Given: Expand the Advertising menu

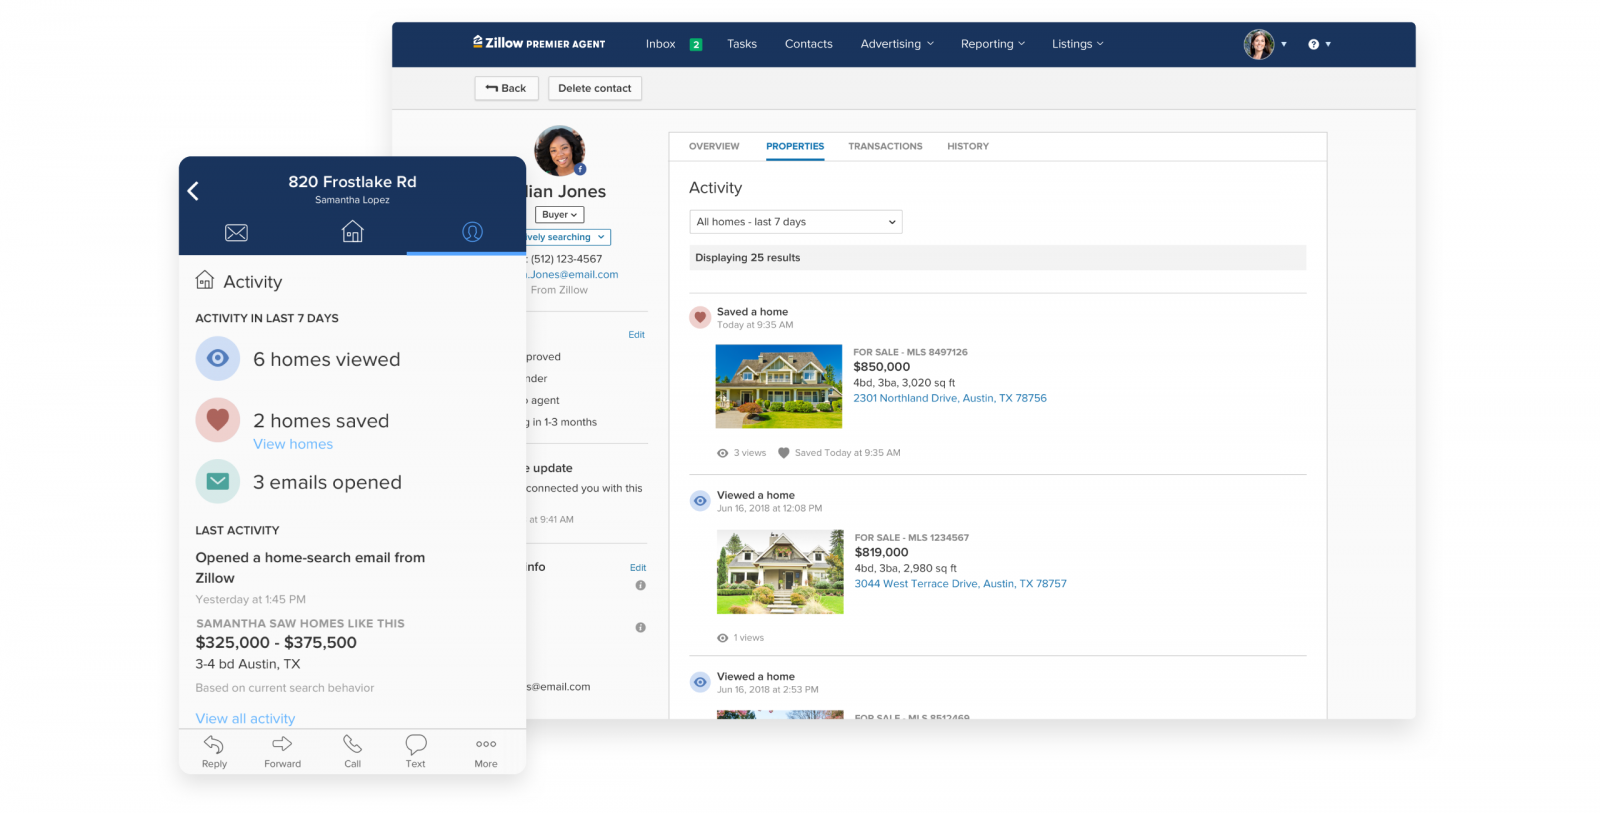Looking at the screenshot, I should click(896, 44).
